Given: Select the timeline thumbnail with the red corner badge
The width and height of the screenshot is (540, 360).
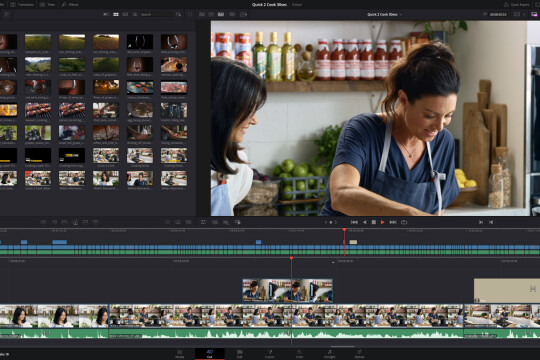Looking at the screenshot, I should point(38,178).
